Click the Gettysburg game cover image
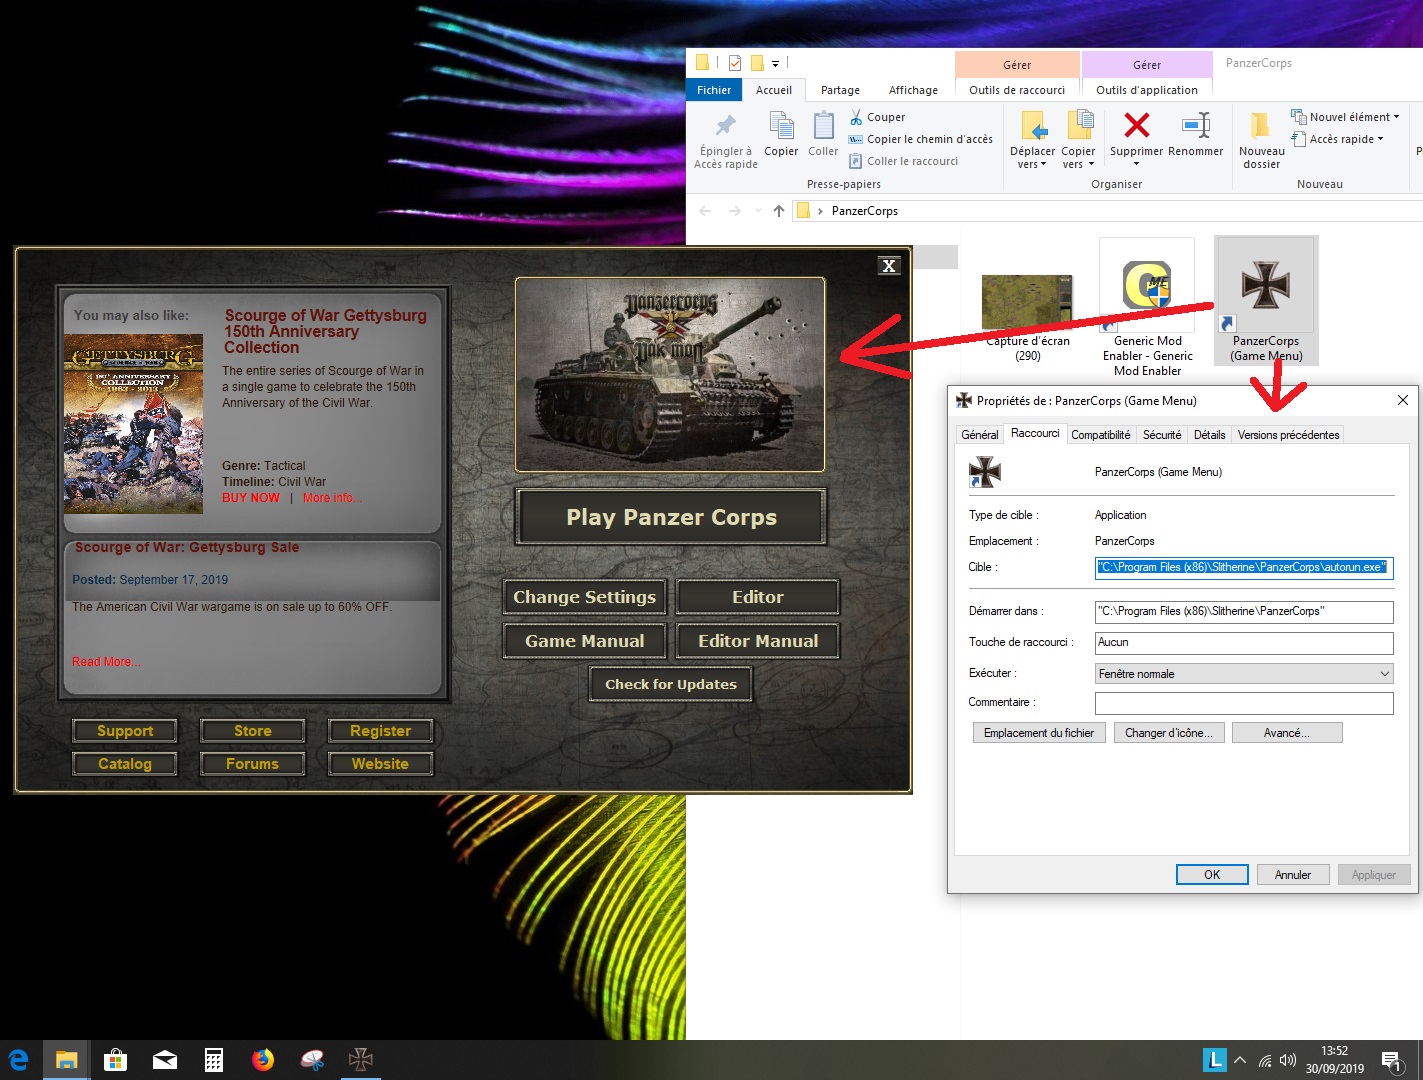 133,424
